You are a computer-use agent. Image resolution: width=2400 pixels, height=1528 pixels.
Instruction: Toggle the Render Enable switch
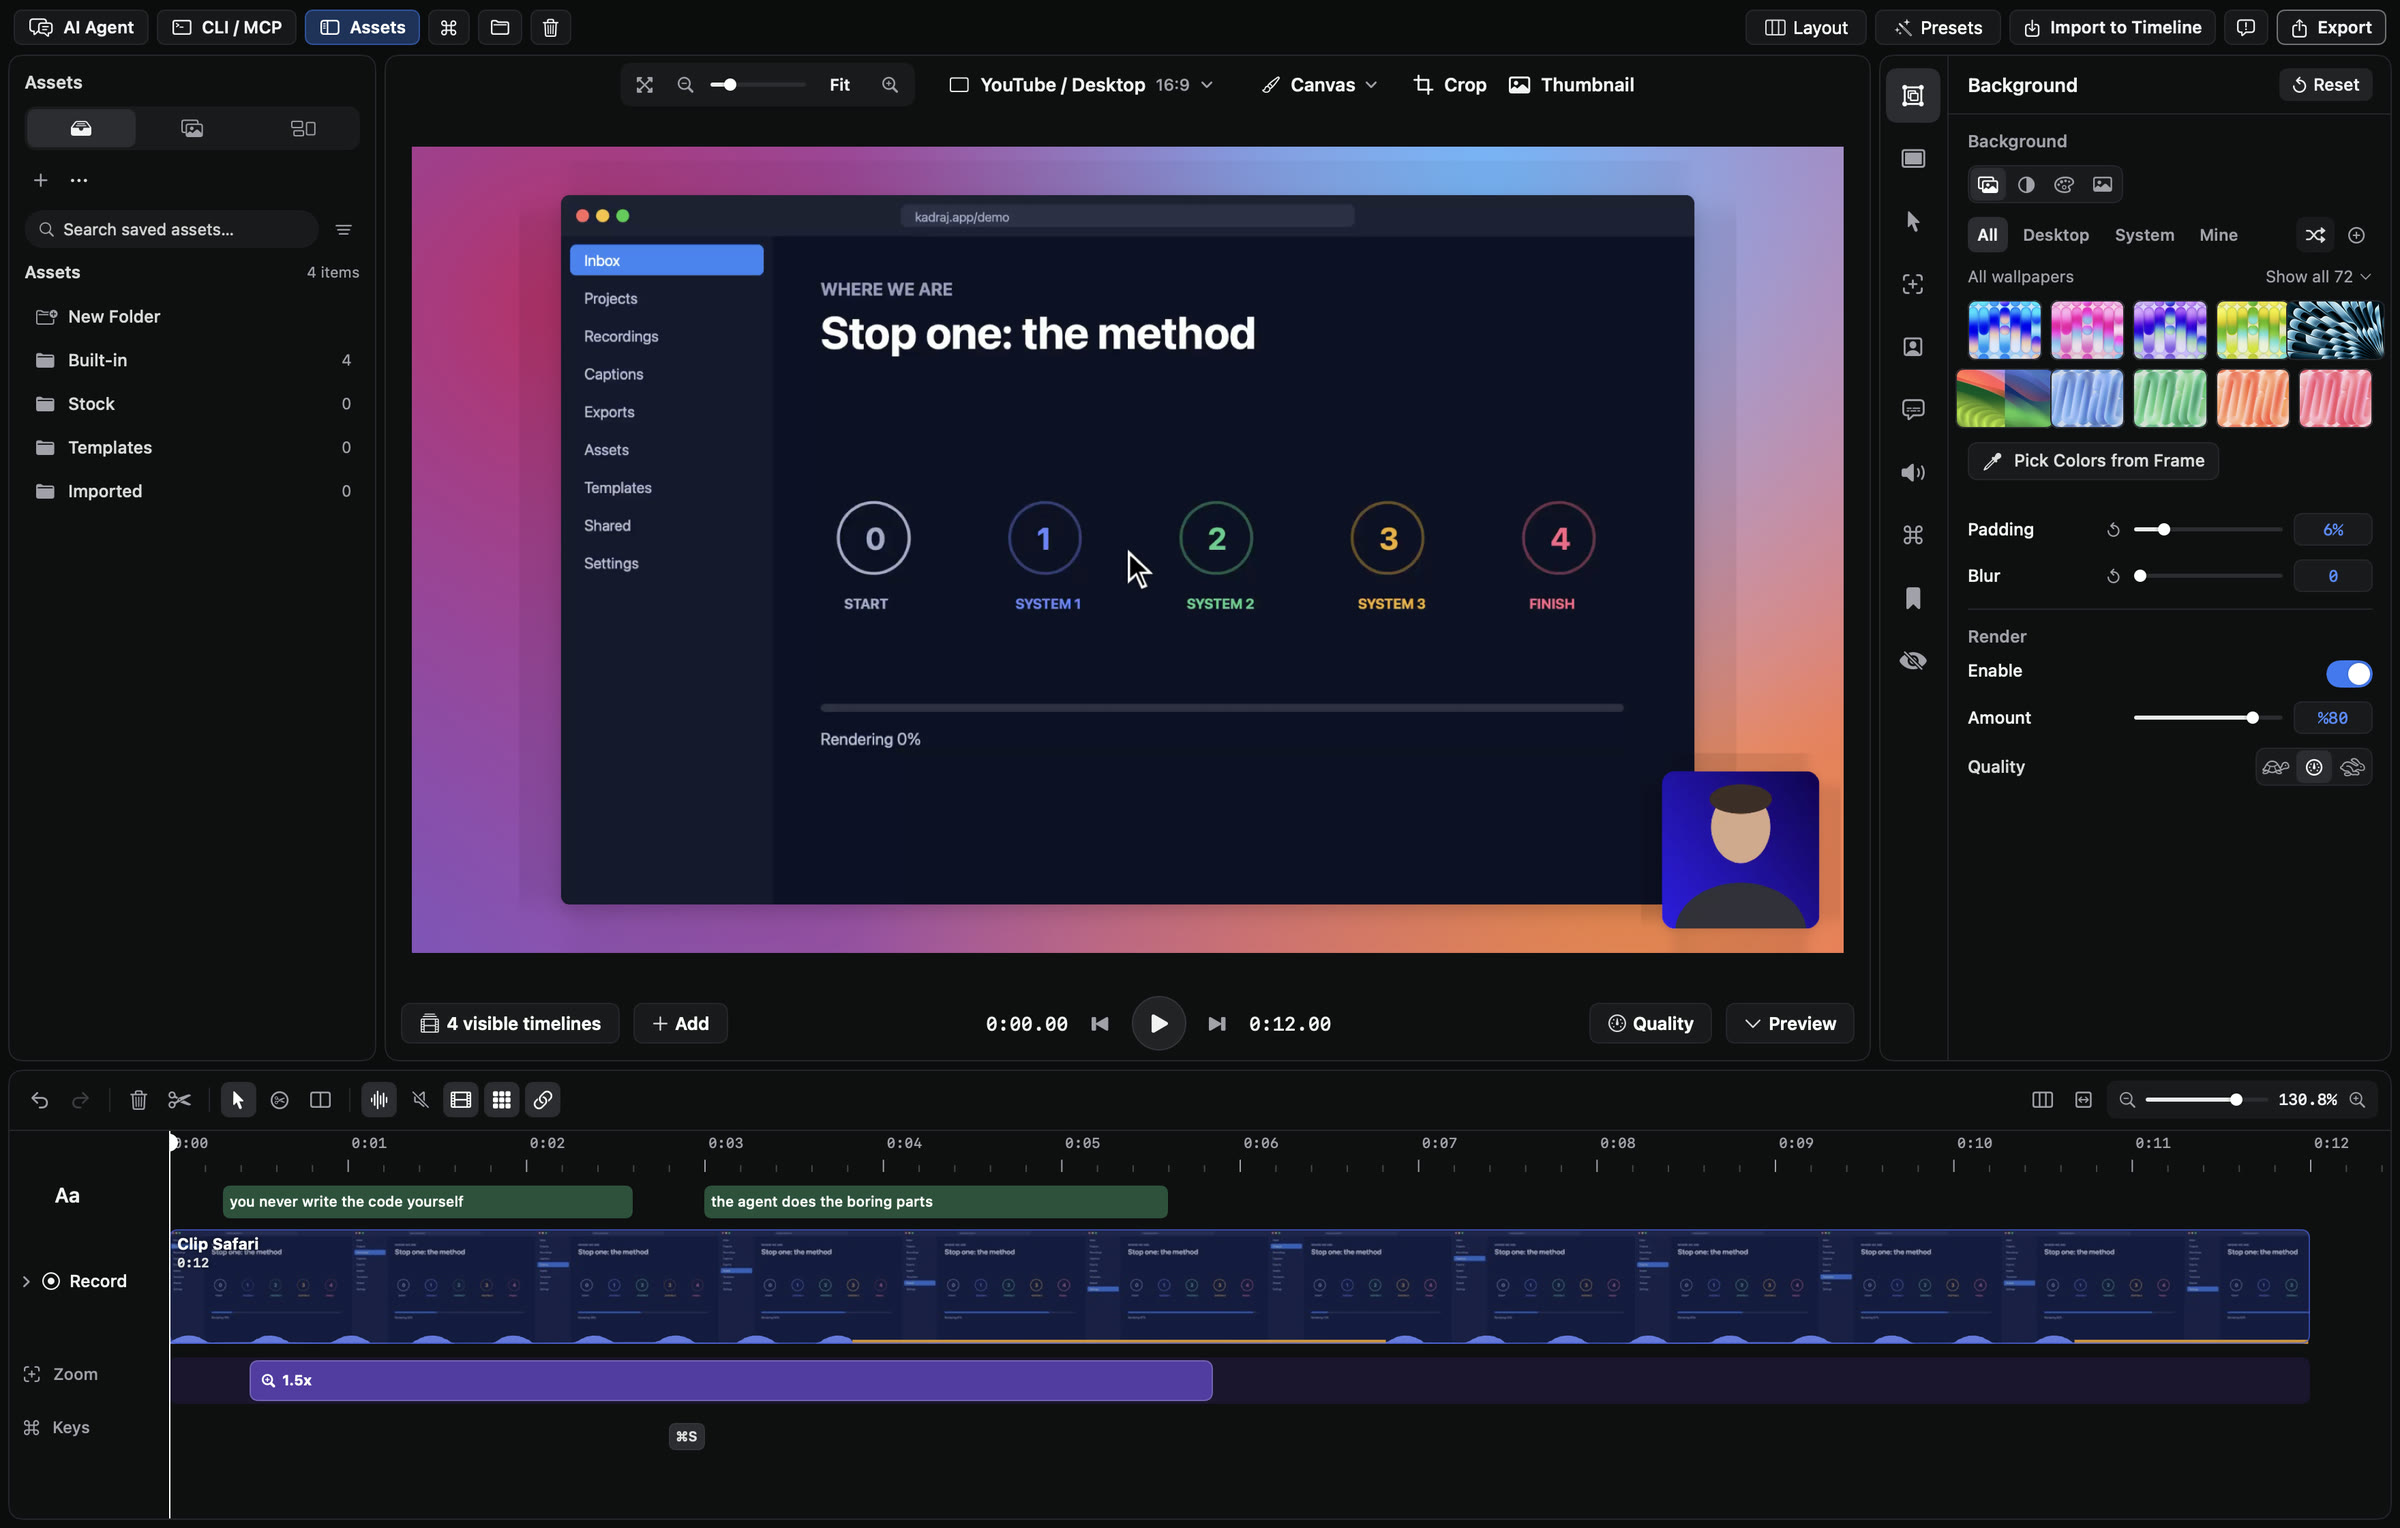coord(2348,674)
